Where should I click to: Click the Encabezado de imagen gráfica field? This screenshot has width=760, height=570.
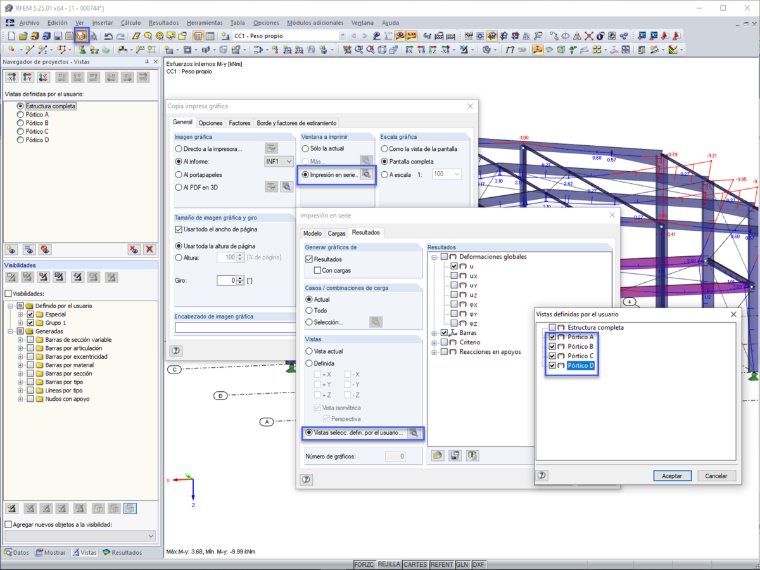point(235,328)
